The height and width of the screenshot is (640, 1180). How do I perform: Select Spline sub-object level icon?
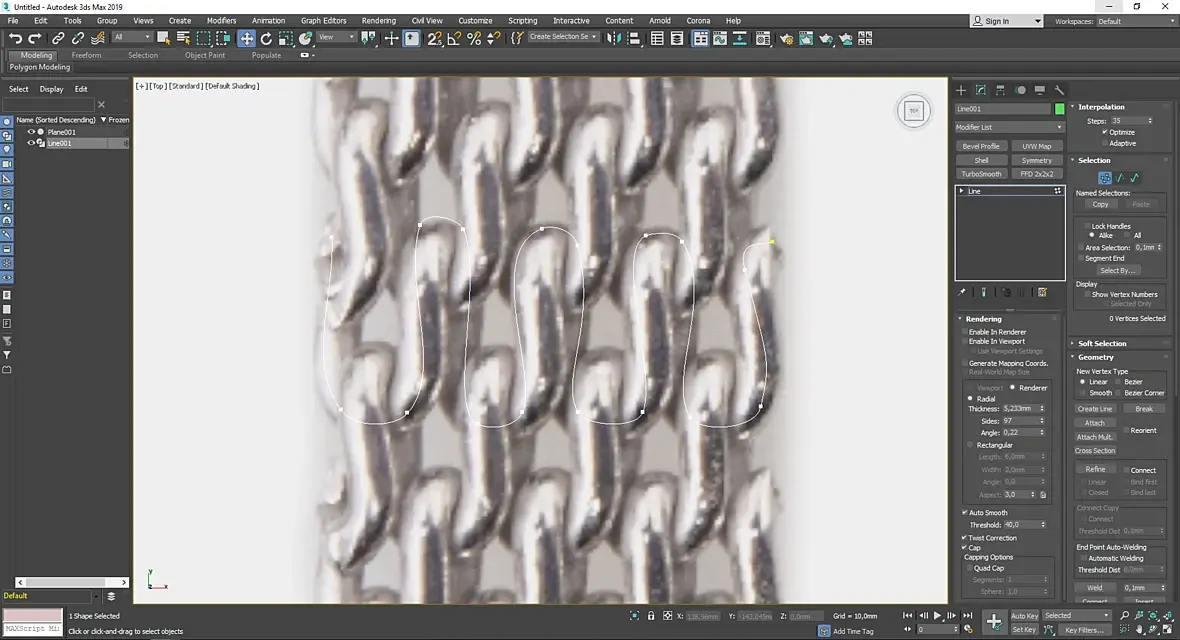(1134, 177)
